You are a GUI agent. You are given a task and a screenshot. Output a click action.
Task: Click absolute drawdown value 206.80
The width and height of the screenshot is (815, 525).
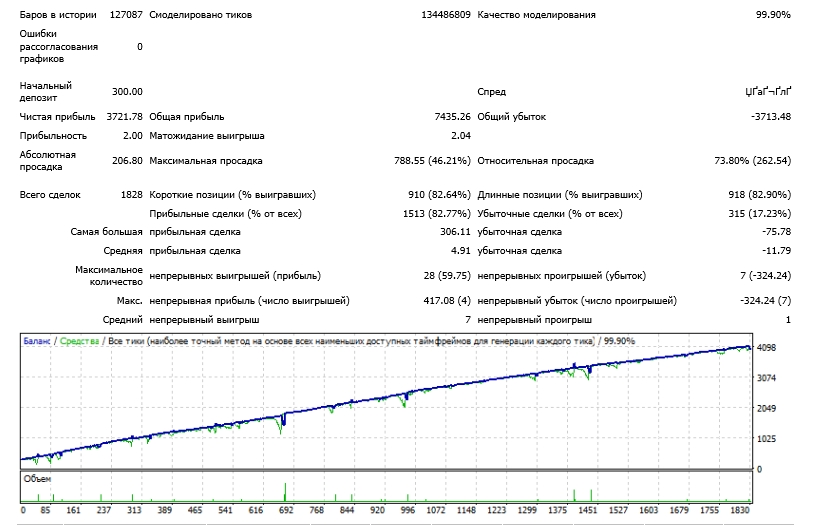(x=127, y=161)
